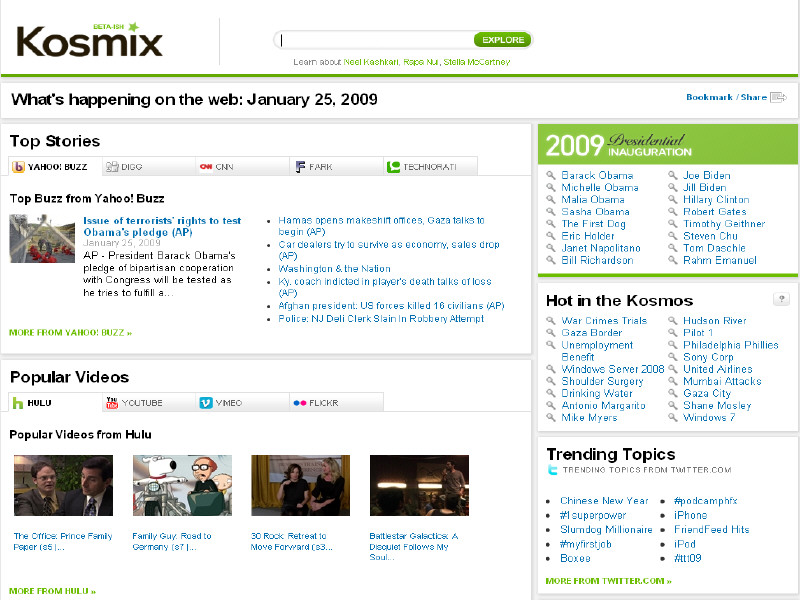Screen dimensions: 800x600
Task: Open the Neel Kashkari suggestion link
Action: 371,62
